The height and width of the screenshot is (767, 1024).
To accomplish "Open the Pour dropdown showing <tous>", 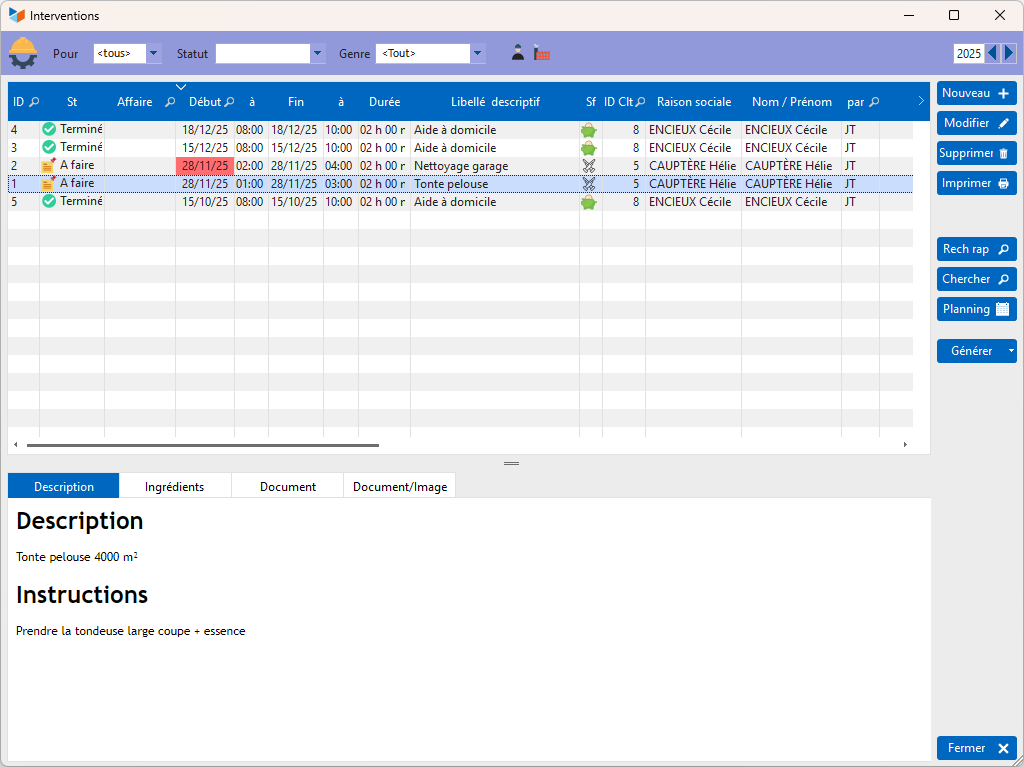I will pos(153,53).
